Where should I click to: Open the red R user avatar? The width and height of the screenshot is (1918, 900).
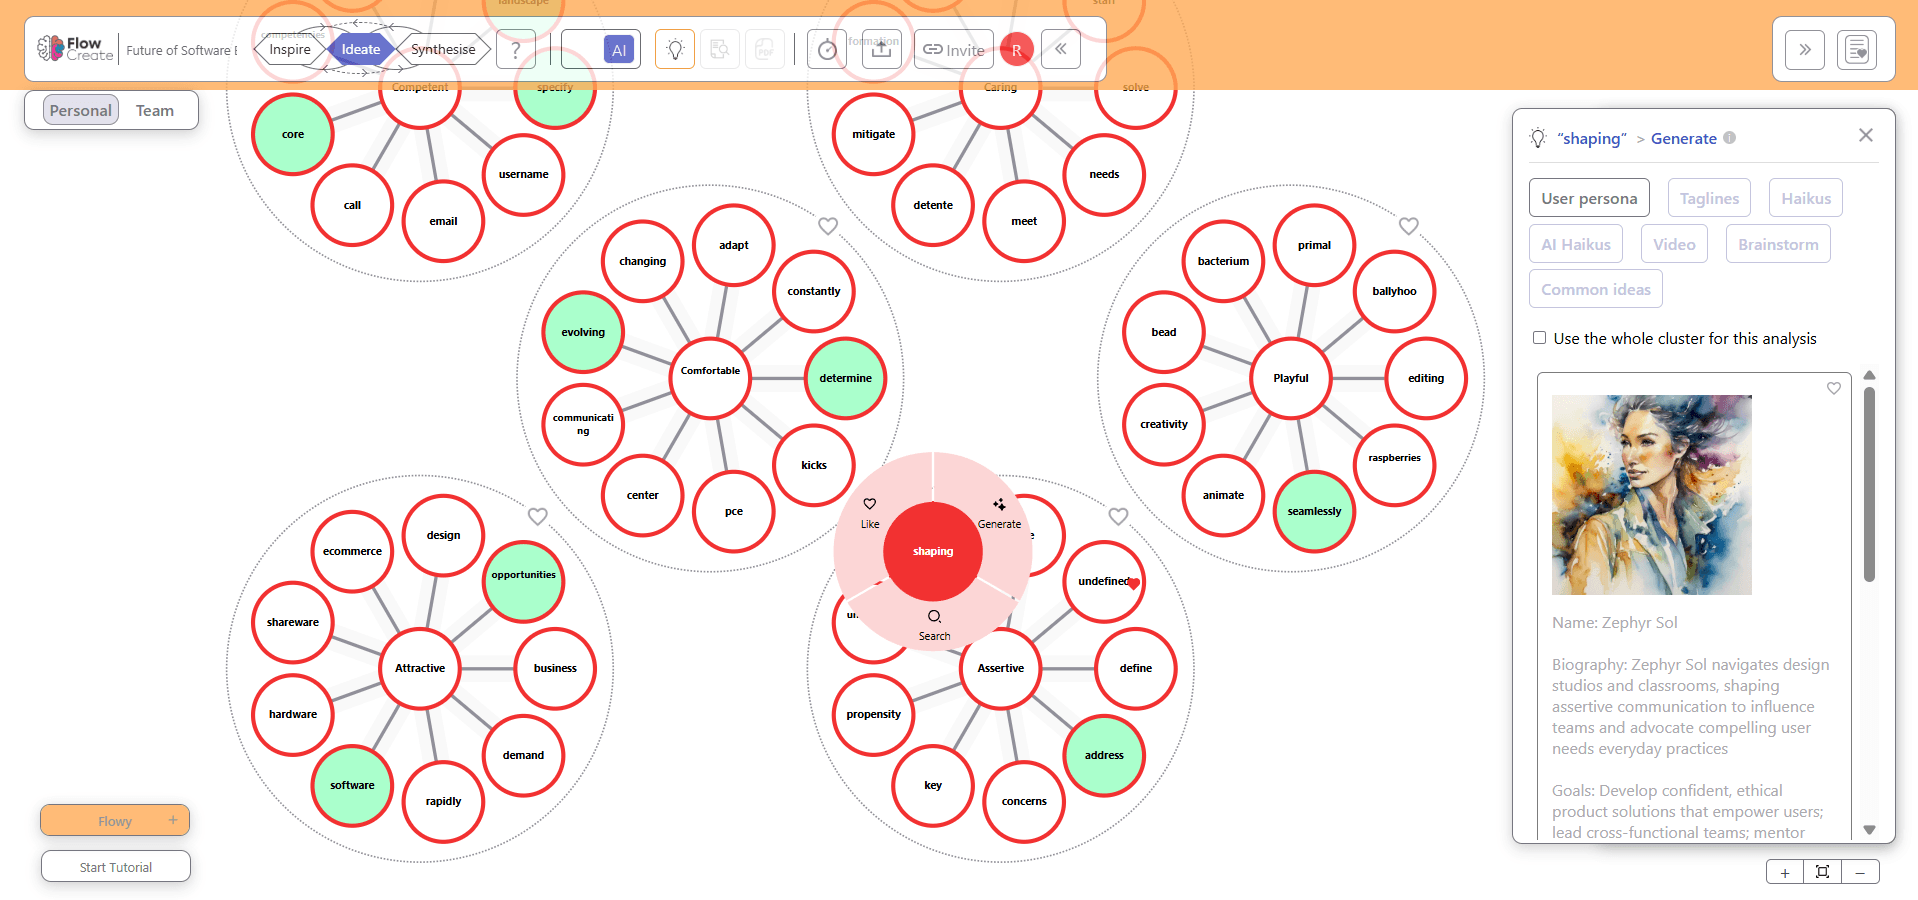click(x=1017, y=49)
